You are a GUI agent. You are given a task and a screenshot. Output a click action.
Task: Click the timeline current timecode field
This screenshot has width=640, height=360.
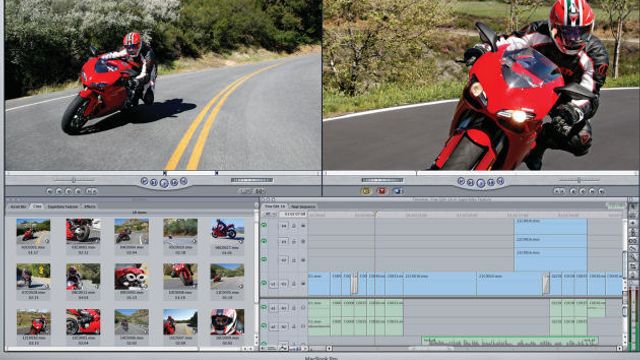click(x=294, y=214)
